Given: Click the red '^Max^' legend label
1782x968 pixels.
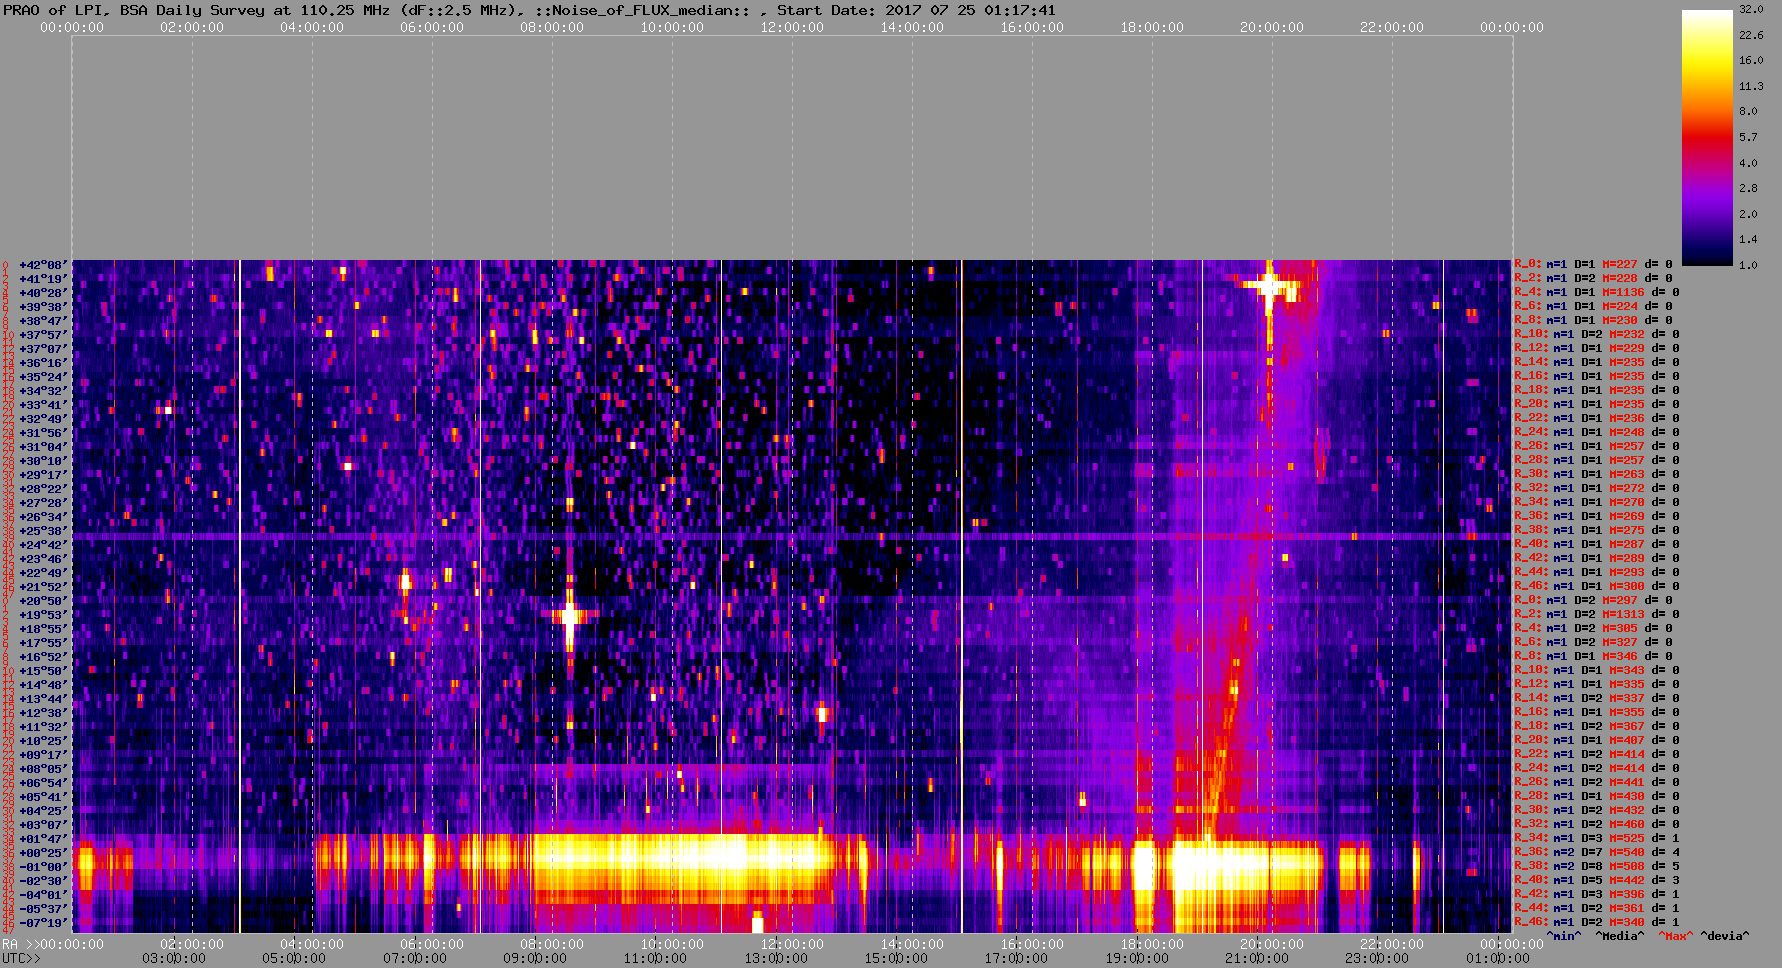Looking at the screenshot, I should [x=1675, y=936].
